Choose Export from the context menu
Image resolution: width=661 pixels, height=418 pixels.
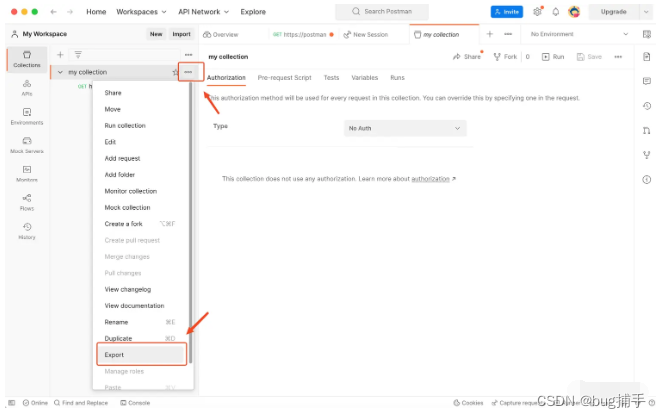click(x=142, y=354)
